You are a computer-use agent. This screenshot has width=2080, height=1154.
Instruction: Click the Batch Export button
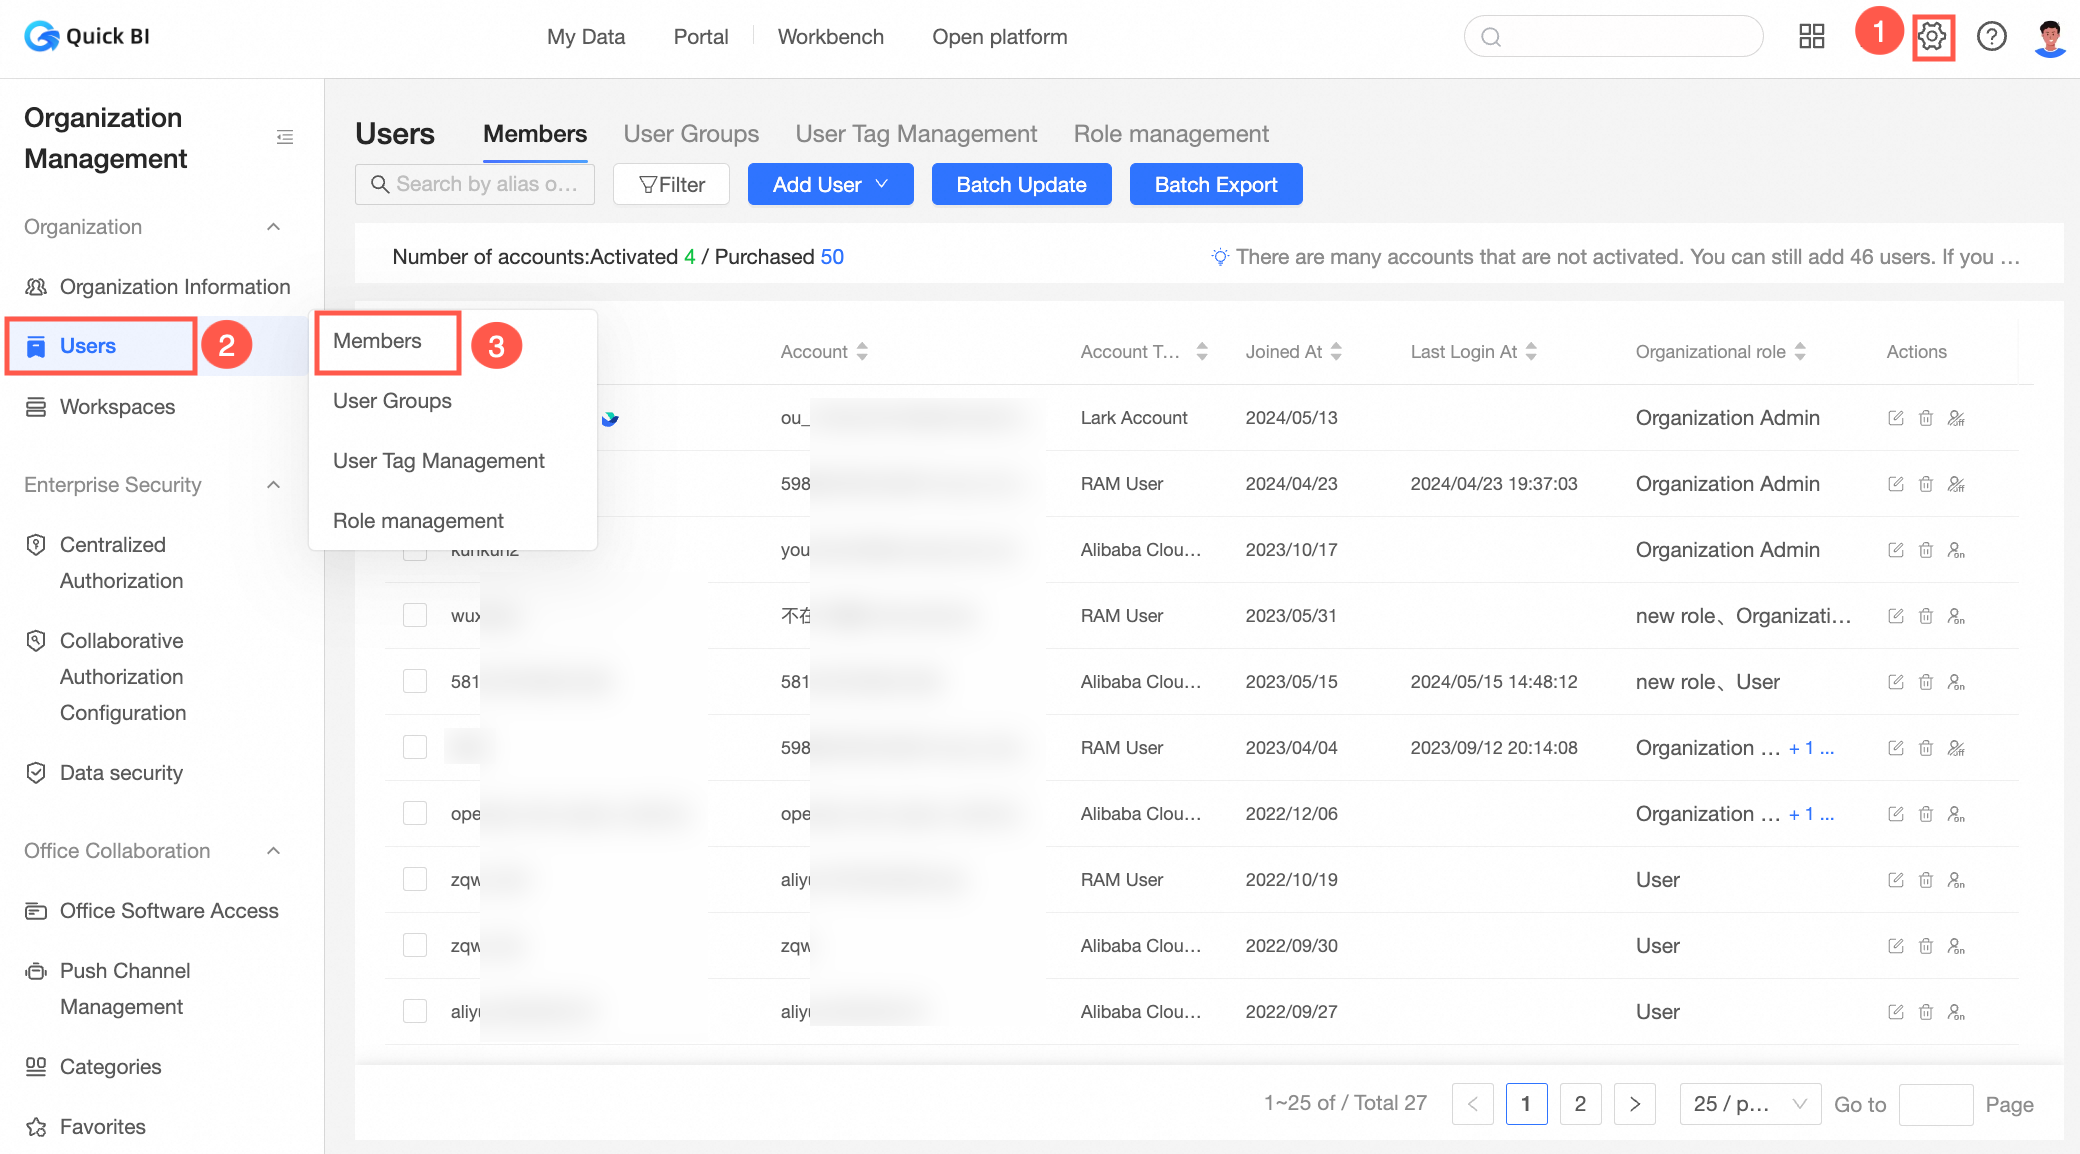[1215, 184]
